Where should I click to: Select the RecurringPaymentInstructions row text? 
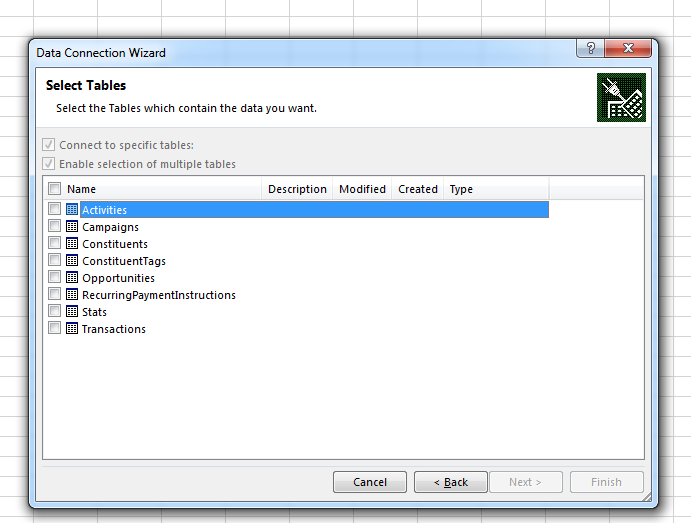click(159, 295)
